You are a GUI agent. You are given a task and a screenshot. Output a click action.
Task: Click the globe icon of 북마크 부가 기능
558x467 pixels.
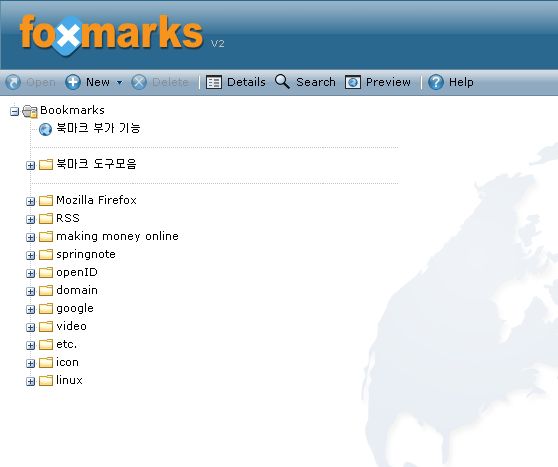tap(46, 129)
